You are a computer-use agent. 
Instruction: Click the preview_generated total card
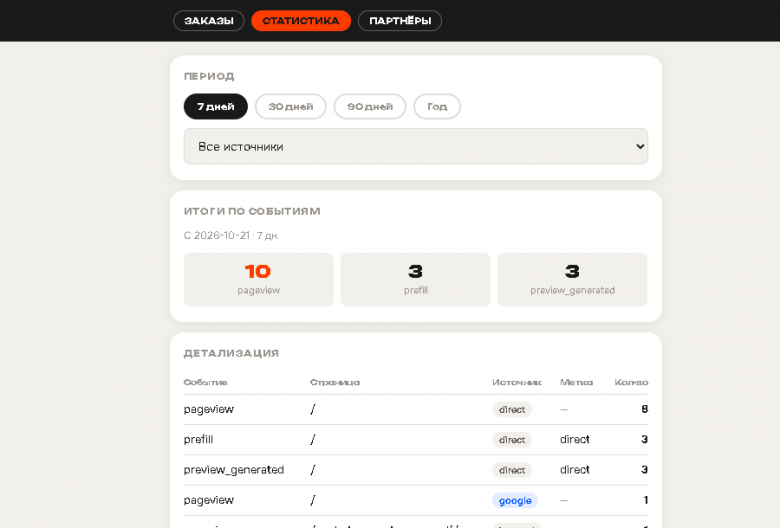[573, 279]
